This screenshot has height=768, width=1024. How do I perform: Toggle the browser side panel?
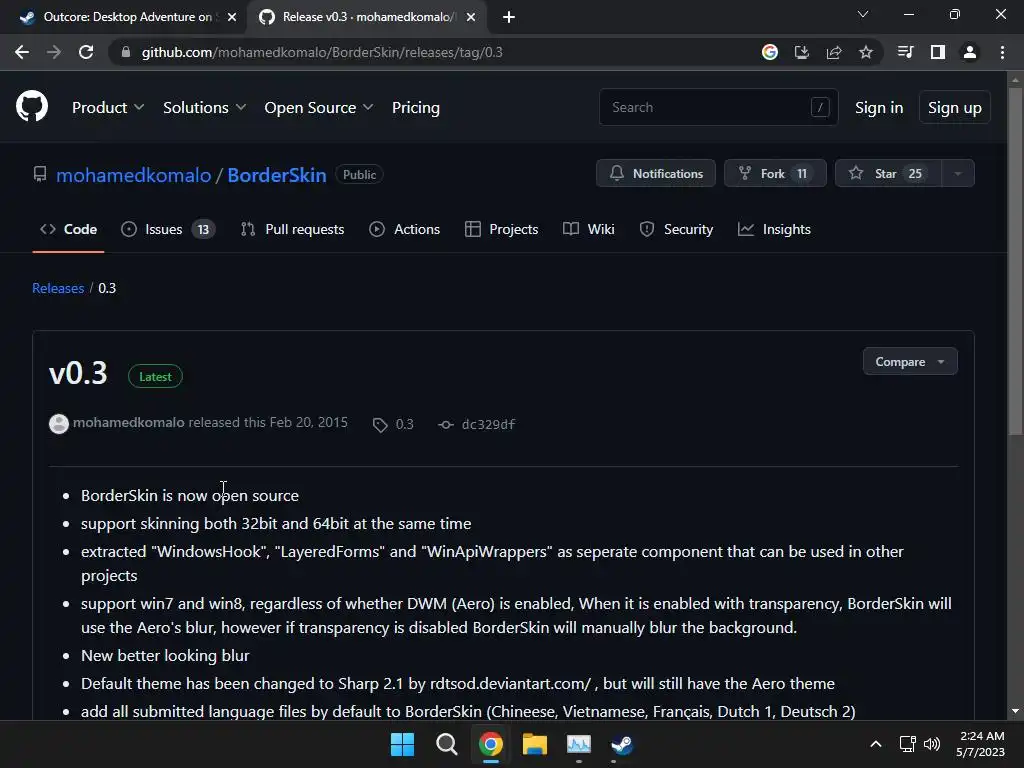pos(938,52)
